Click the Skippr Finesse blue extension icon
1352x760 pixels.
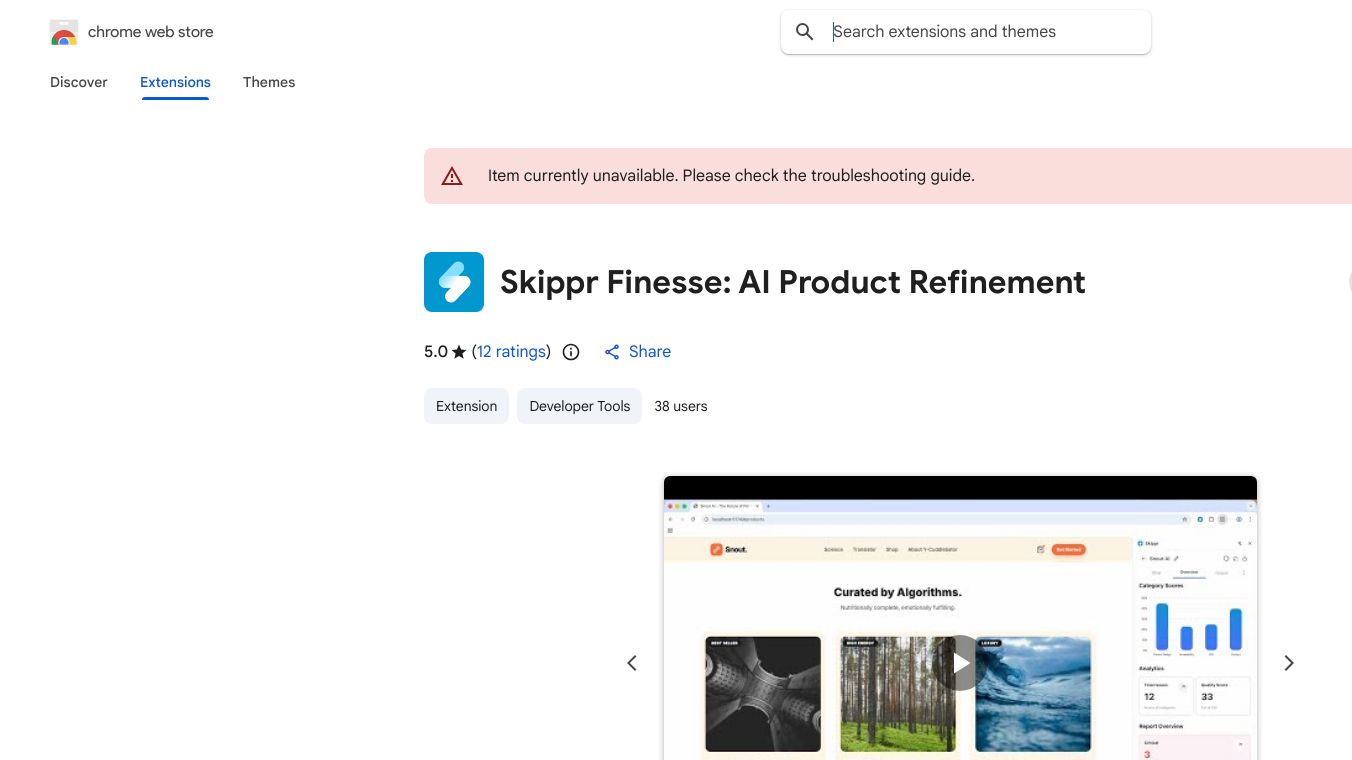[454, 282]
